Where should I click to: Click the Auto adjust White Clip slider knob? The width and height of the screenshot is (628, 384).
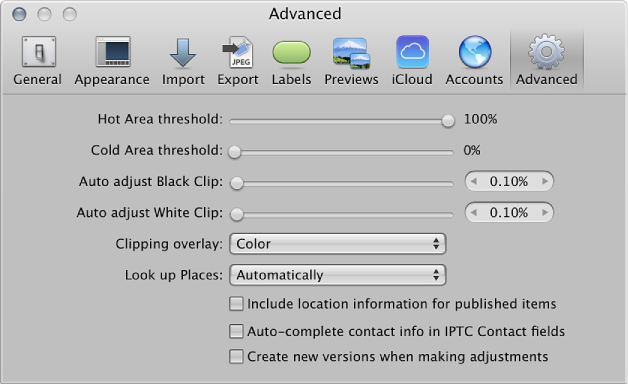[237, 214]
